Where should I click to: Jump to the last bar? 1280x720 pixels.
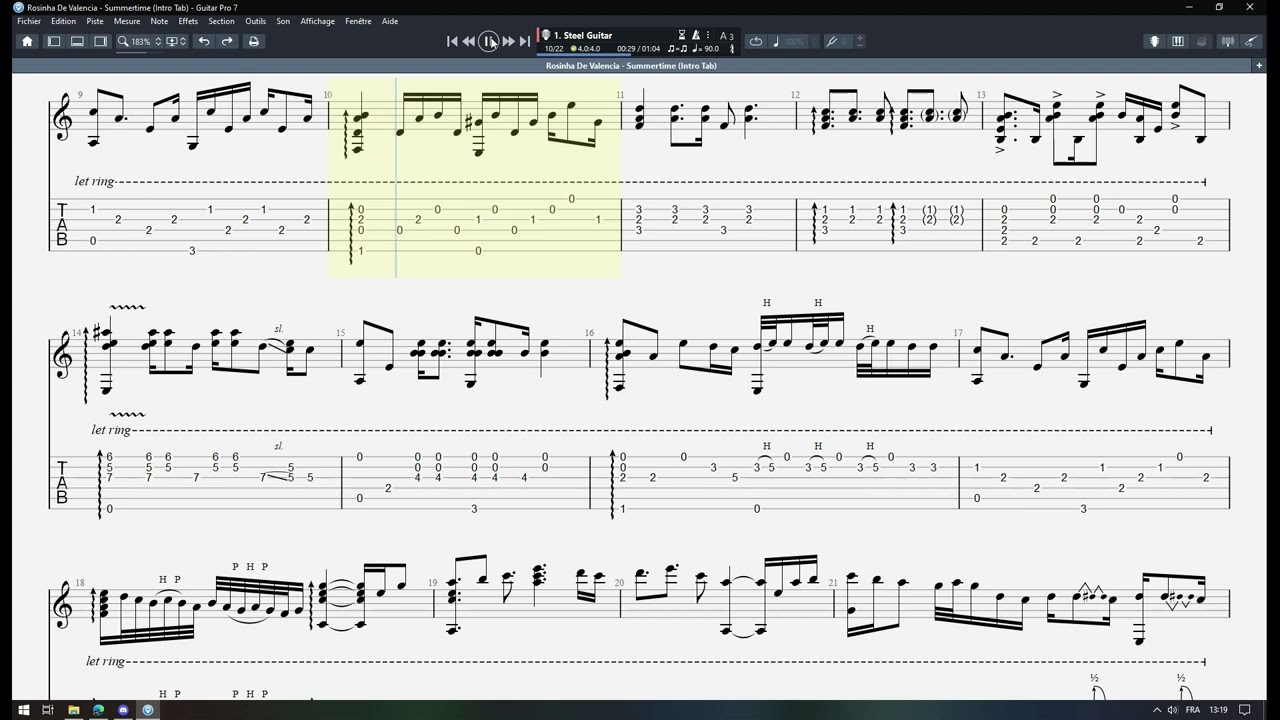click(524, 41)
